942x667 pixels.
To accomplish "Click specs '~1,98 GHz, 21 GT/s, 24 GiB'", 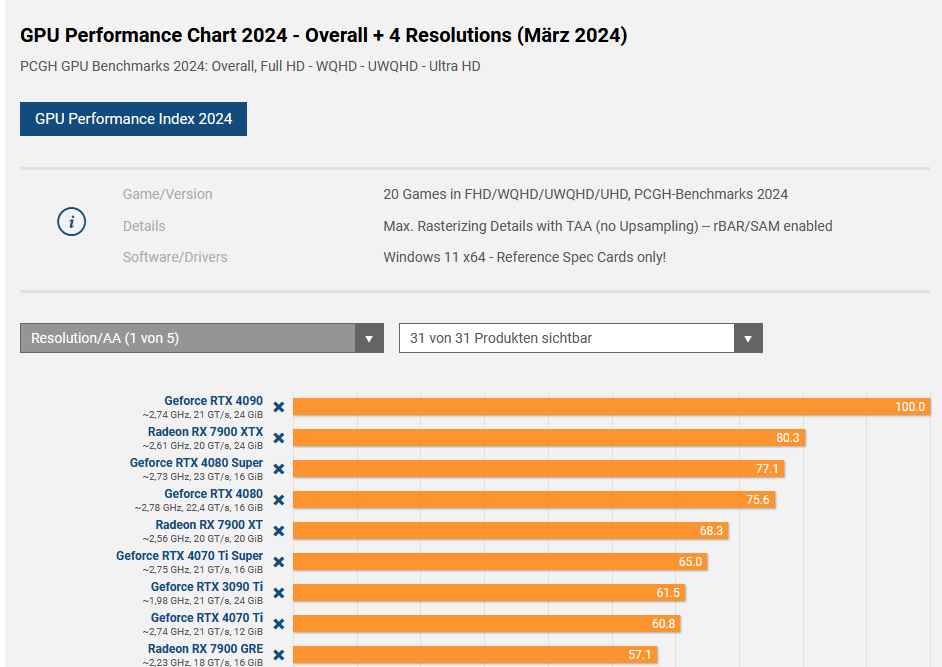I will pos(202,601).
